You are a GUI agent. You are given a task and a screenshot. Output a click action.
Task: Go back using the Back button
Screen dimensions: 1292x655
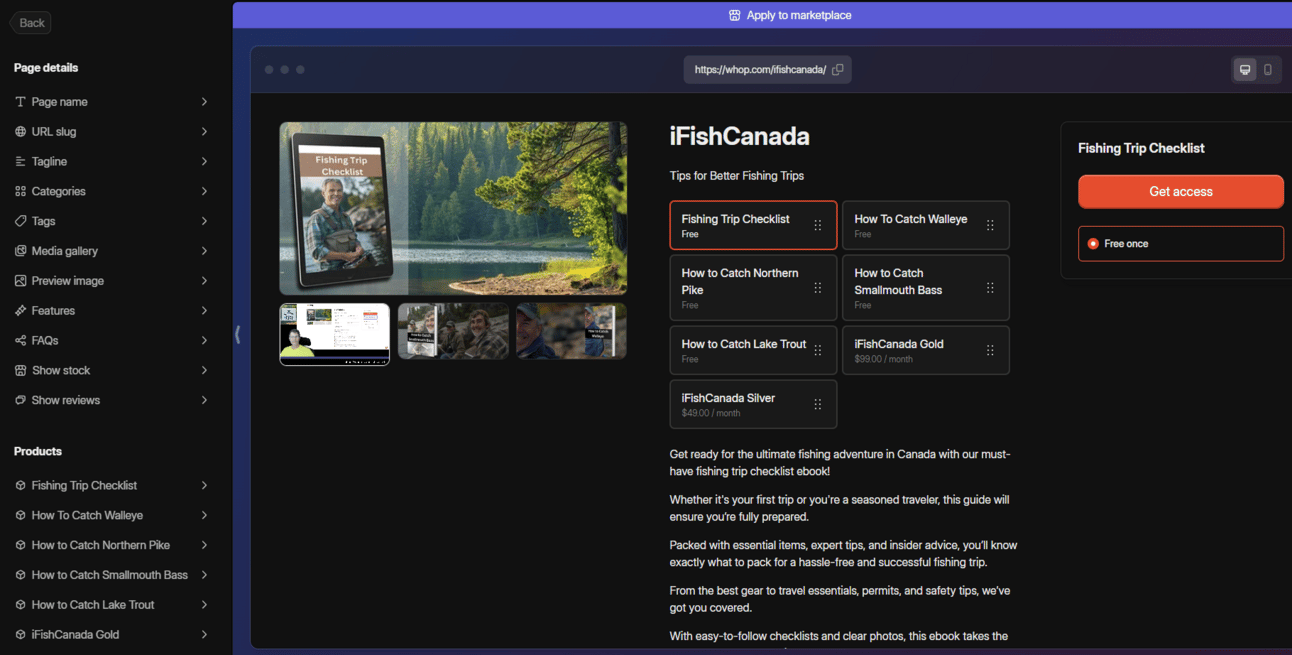[x=30, y=22]
